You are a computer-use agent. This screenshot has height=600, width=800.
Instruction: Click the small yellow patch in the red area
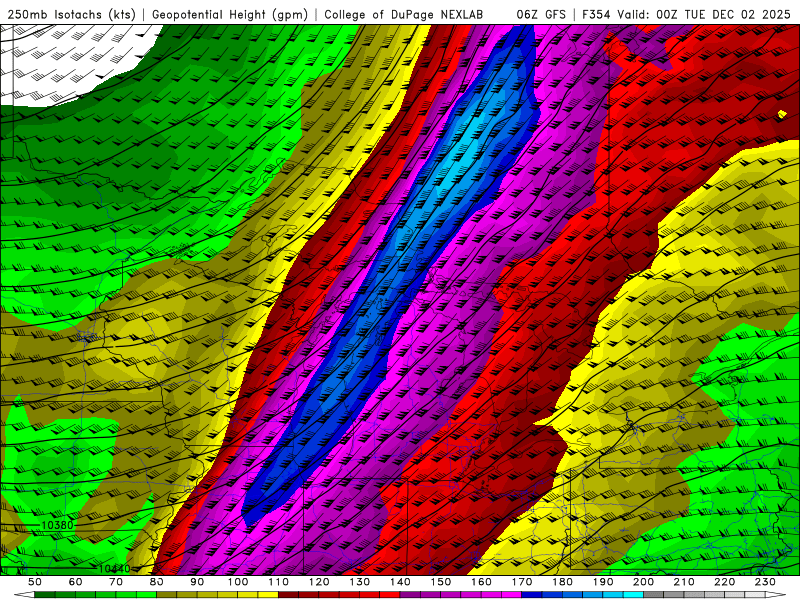[782, 114]
